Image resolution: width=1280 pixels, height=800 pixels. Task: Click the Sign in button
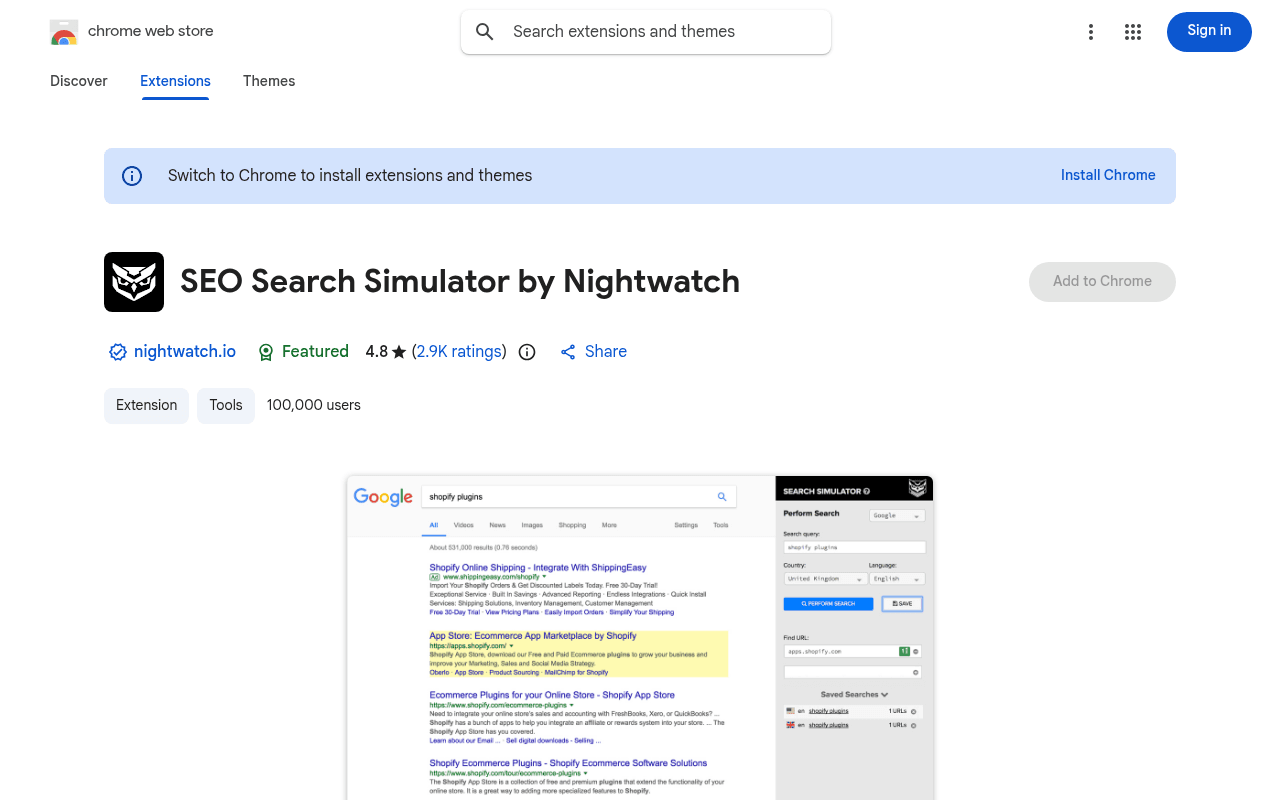click(1209, 32)
